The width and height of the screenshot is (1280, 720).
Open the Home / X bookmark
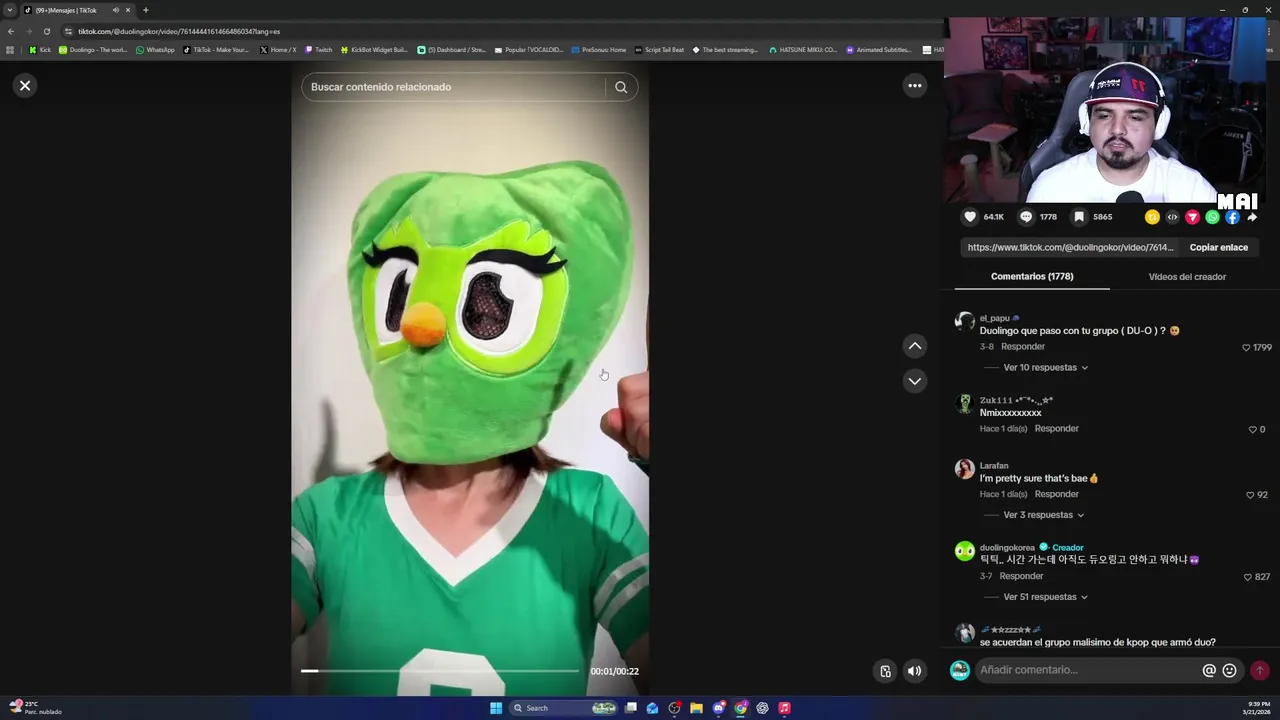(x=278, y=50)
